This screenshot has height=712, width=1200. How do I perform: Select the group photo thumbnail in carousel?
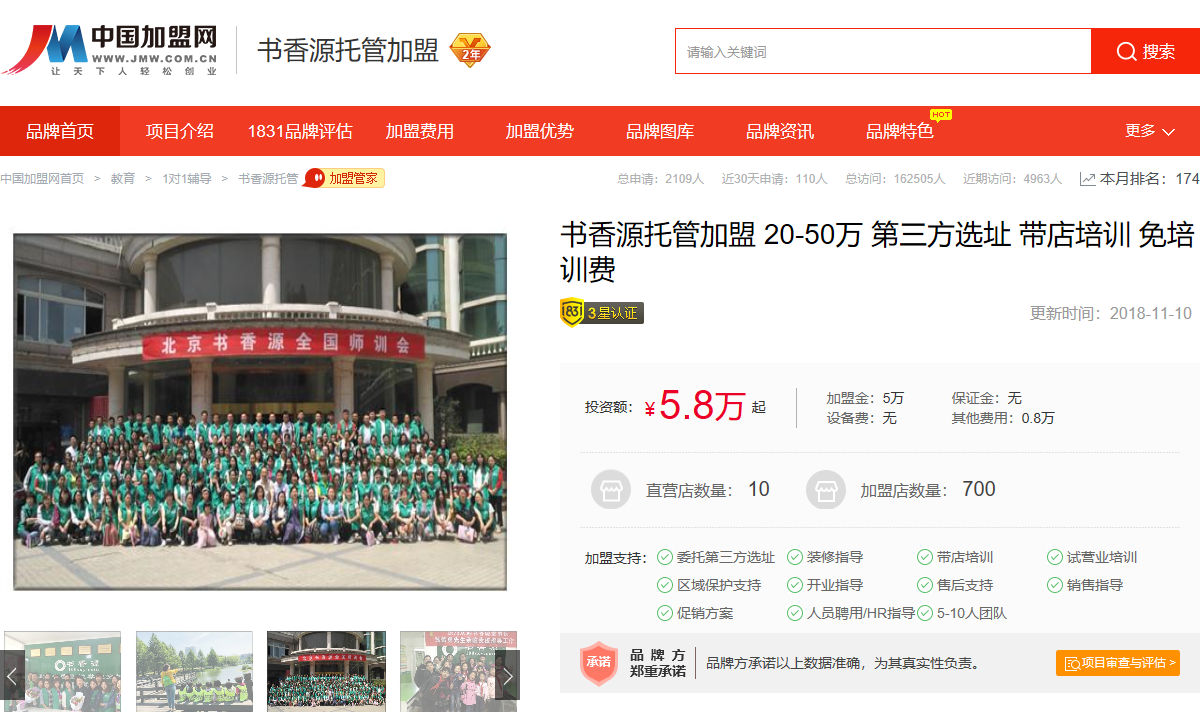(326, 671)
